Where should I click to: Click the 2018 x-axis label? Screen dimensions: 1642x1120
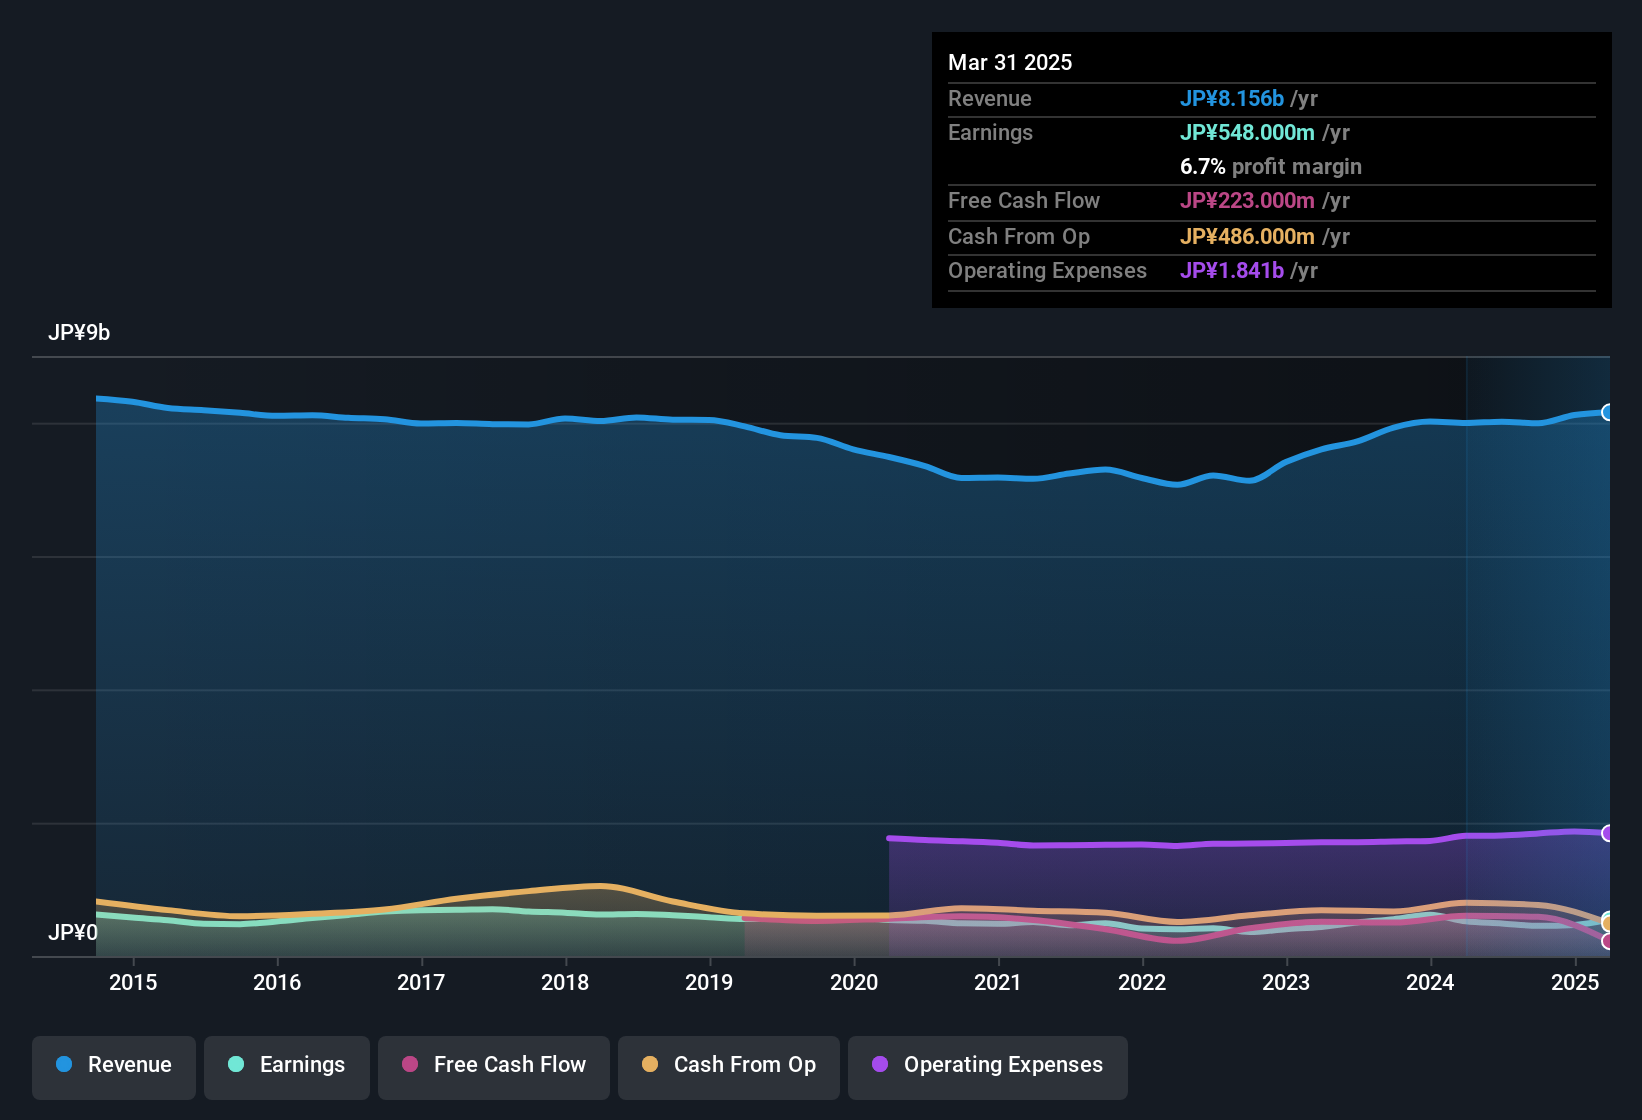(565, 982)
